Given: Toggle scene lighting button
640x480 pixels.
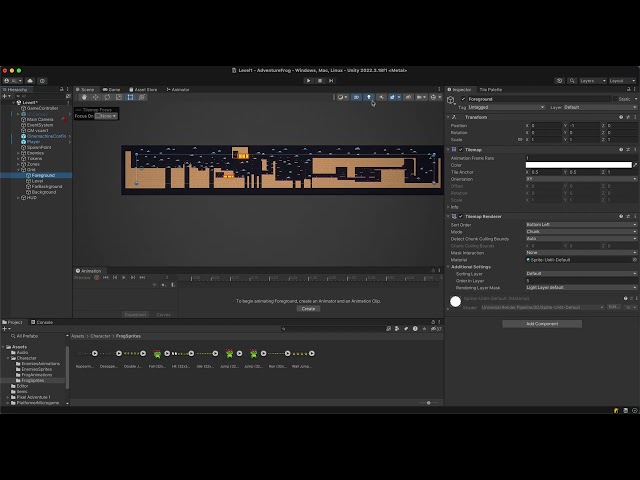Looking at the screenshot, I should click(369, 97).
